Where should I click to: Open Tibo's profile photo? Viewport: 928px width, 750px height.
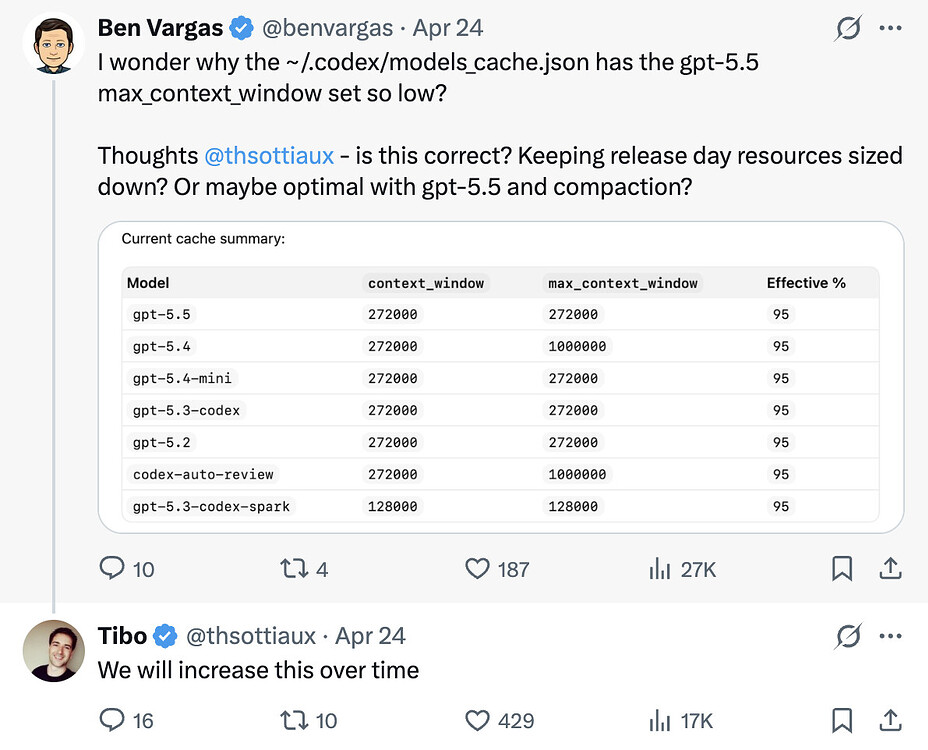[x=53, y=651]
